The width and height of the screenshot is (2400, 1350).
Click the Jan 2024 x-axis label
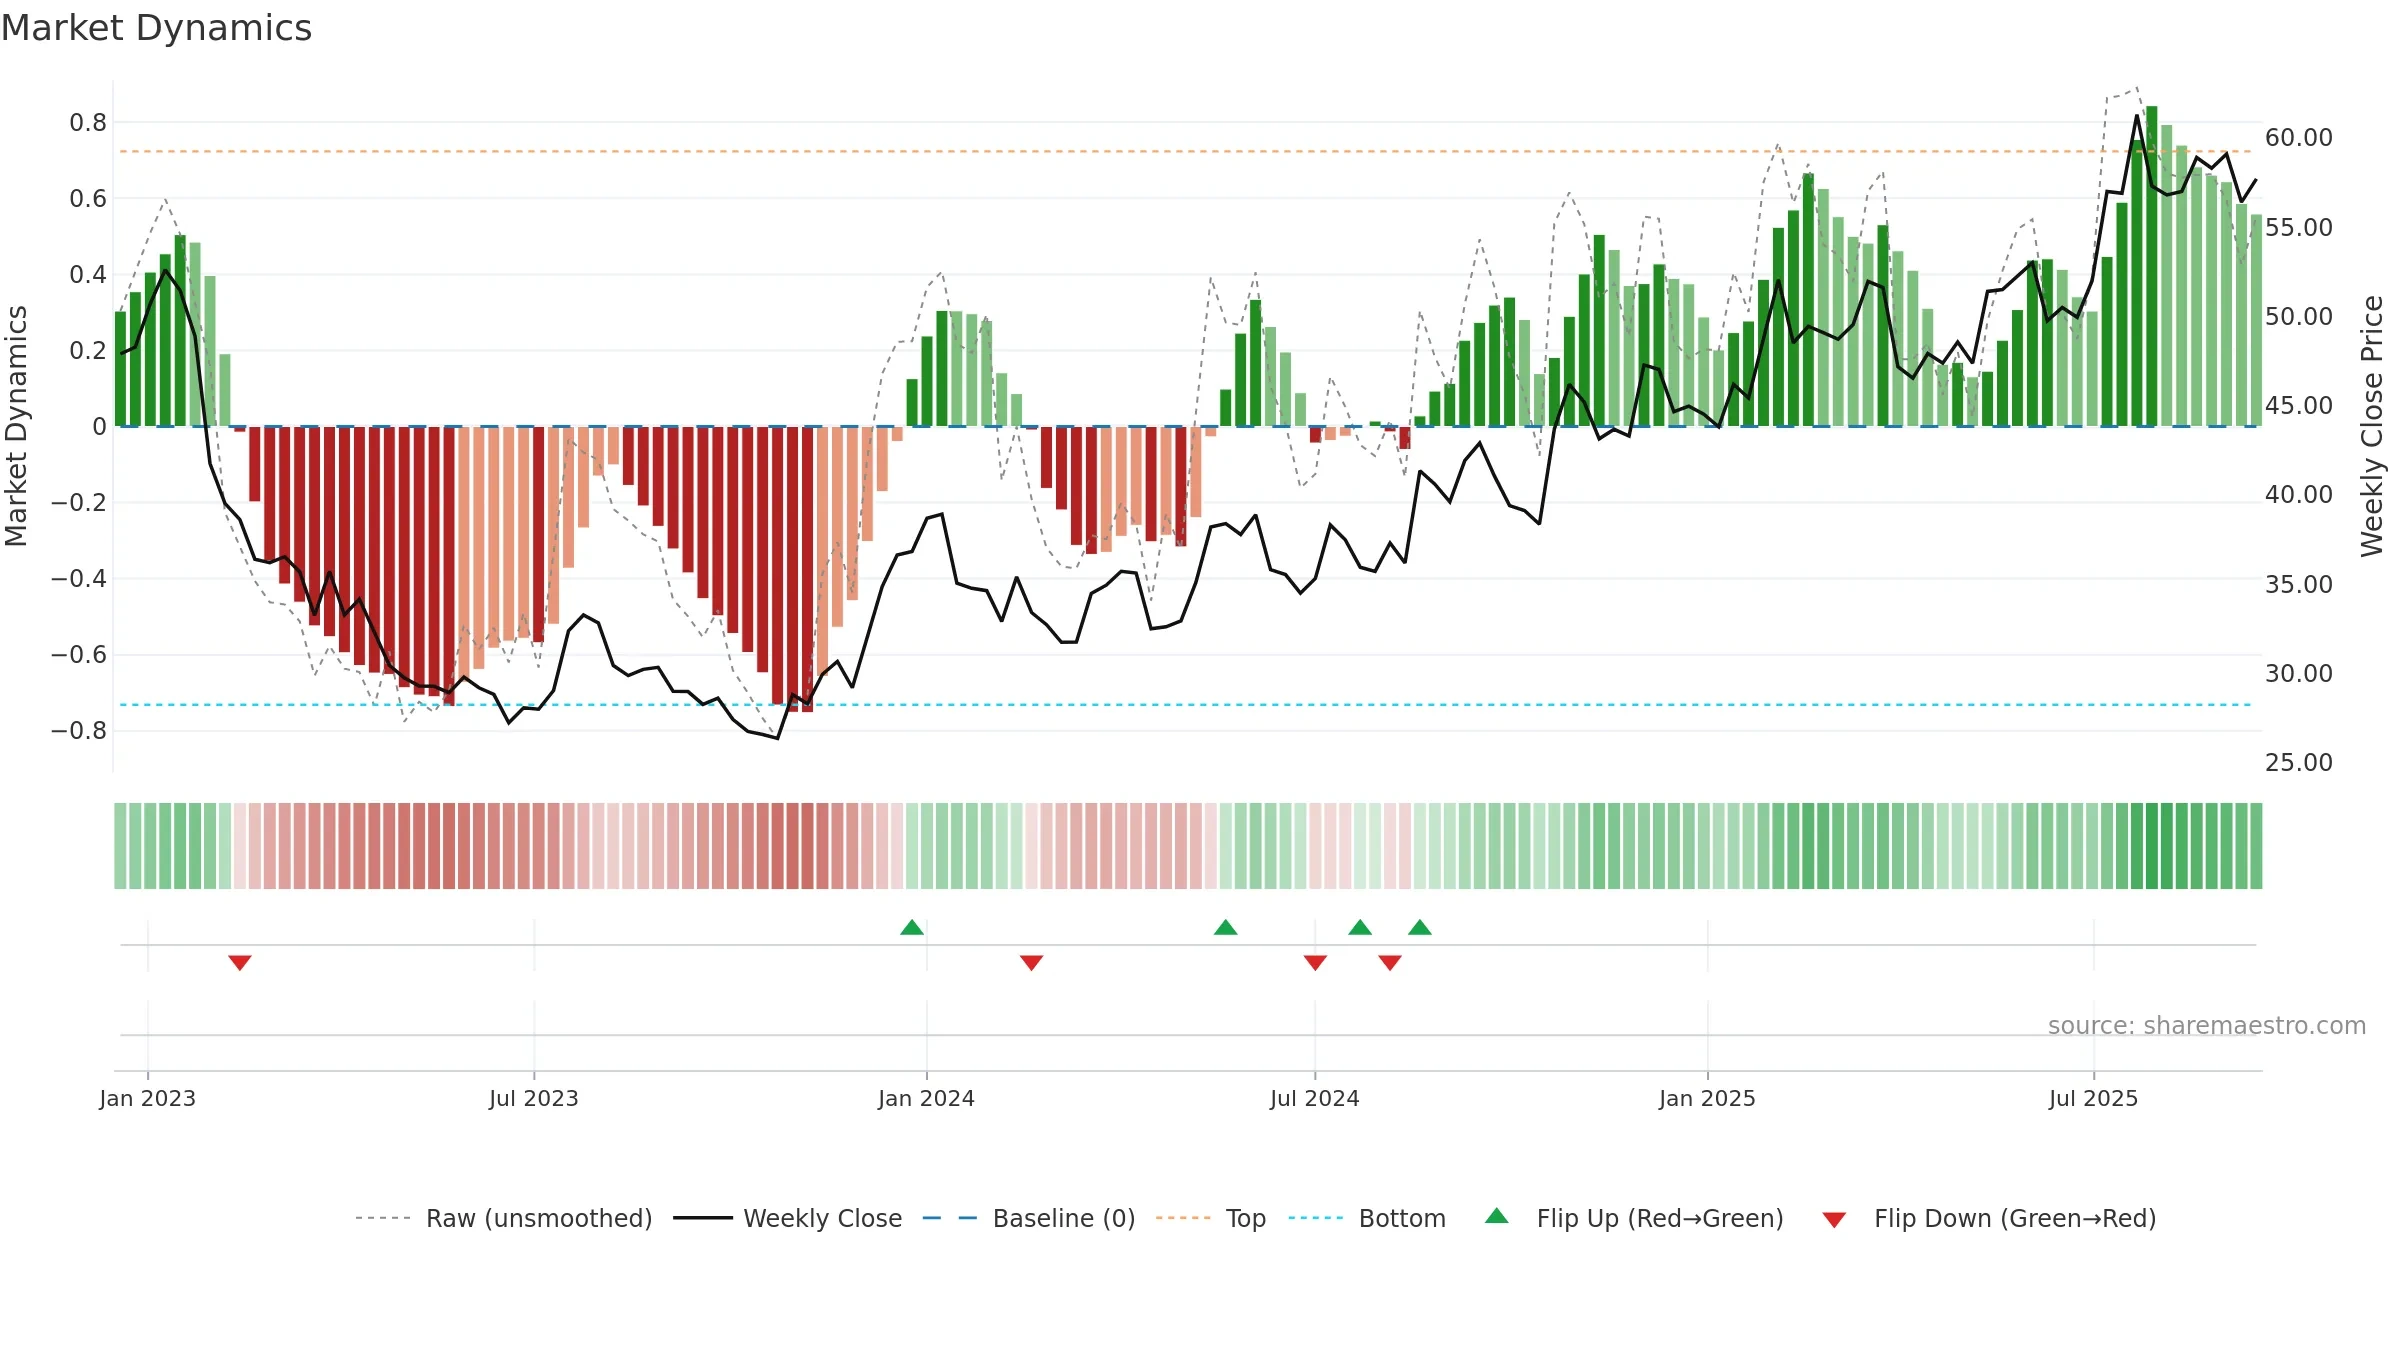927,1098
